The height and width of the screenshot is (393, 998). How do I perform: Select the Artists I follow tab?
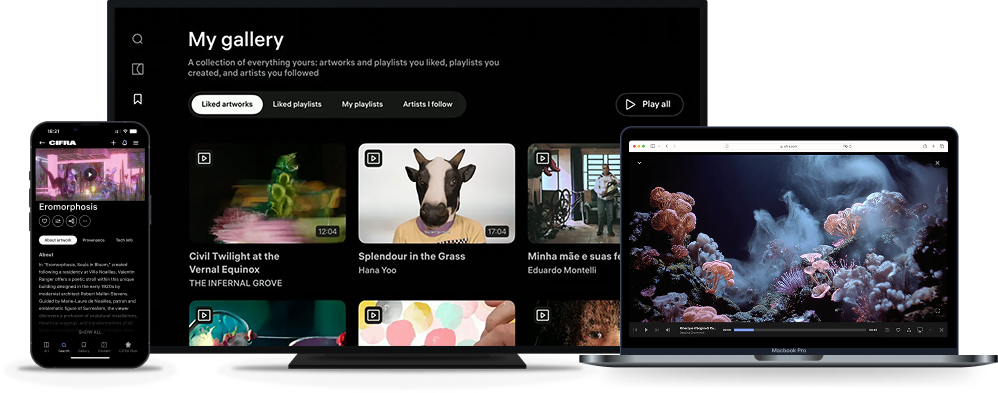(x=428, y=104)
